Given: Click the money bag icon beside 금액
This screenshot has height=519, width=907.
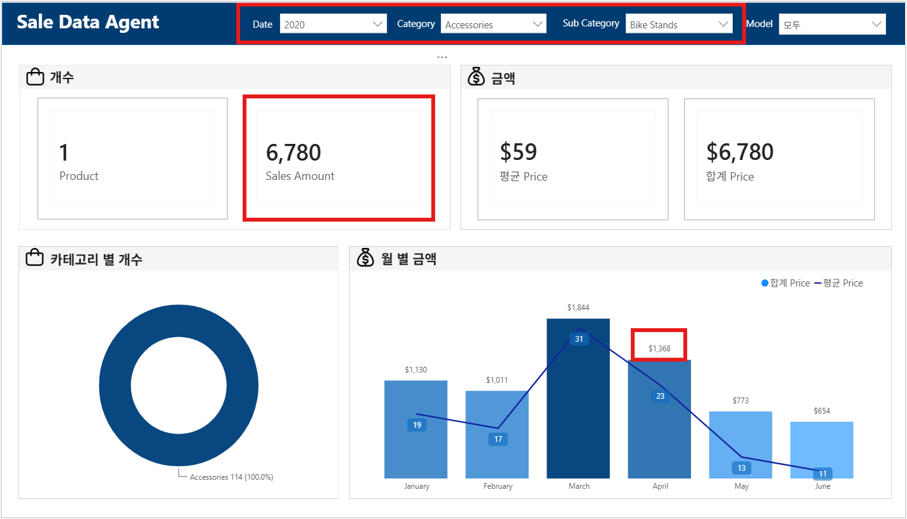Looking at the screenshot, I should click(x=476, y=76).
